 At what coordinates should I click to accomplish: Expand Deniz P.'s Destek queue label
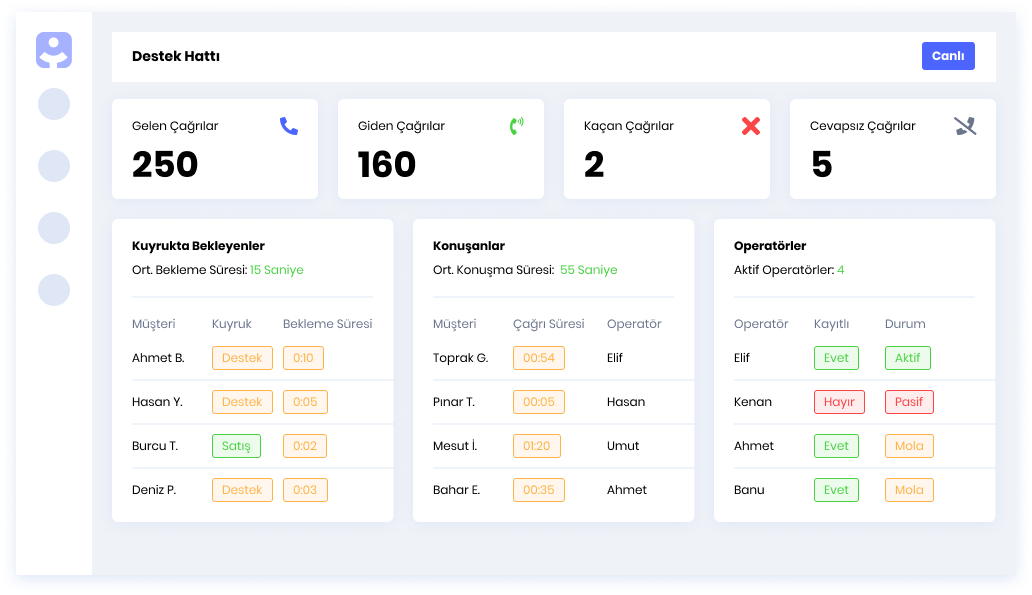(x=242, y=490)
